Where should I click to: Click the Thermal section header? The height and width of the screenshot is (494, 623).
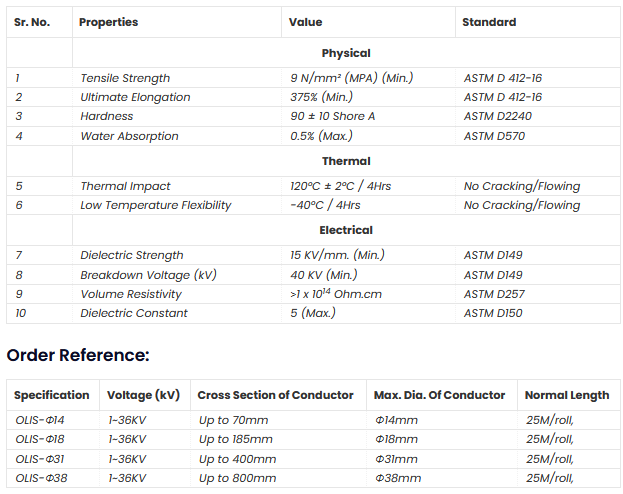pos(346,161)
